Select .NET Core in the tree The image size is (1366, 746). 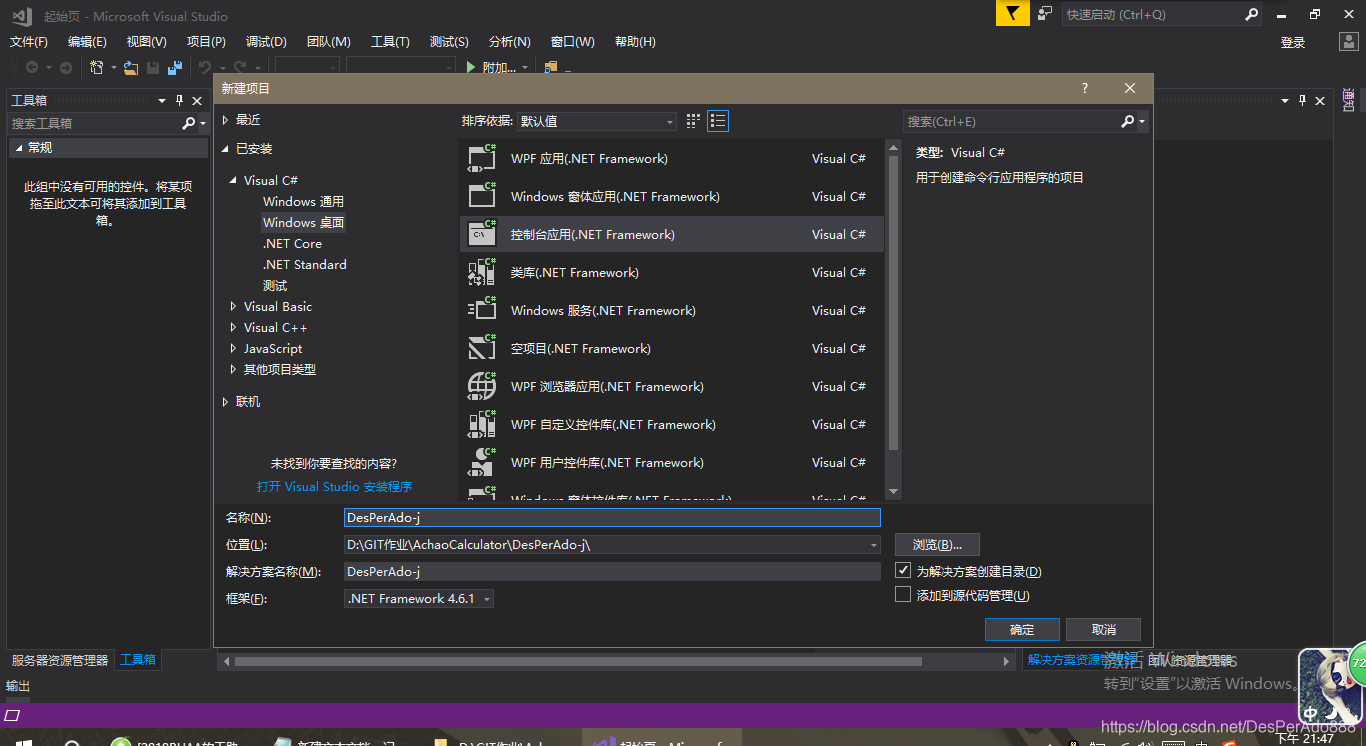click(x=292, y=244)
